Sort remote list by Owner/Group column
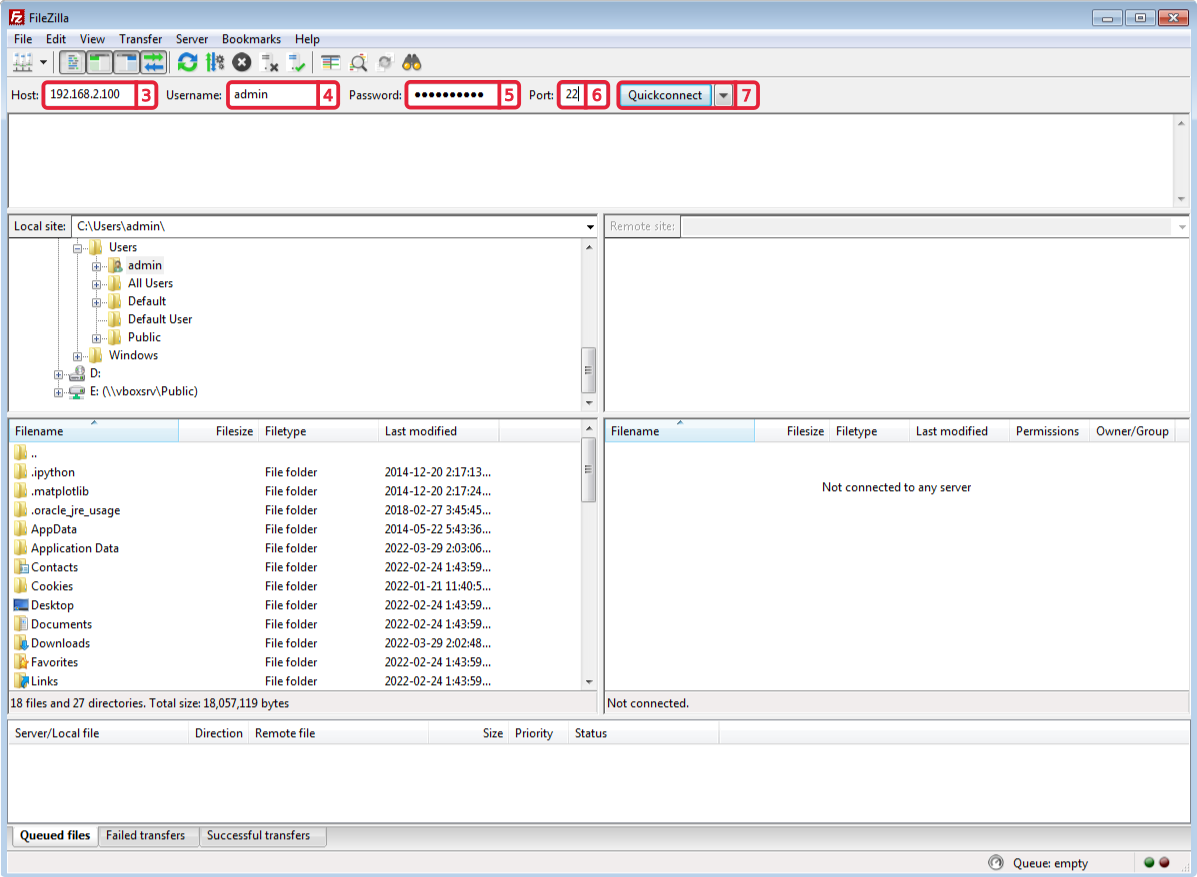This screenshot has width=1197, height=877. 1133,431
